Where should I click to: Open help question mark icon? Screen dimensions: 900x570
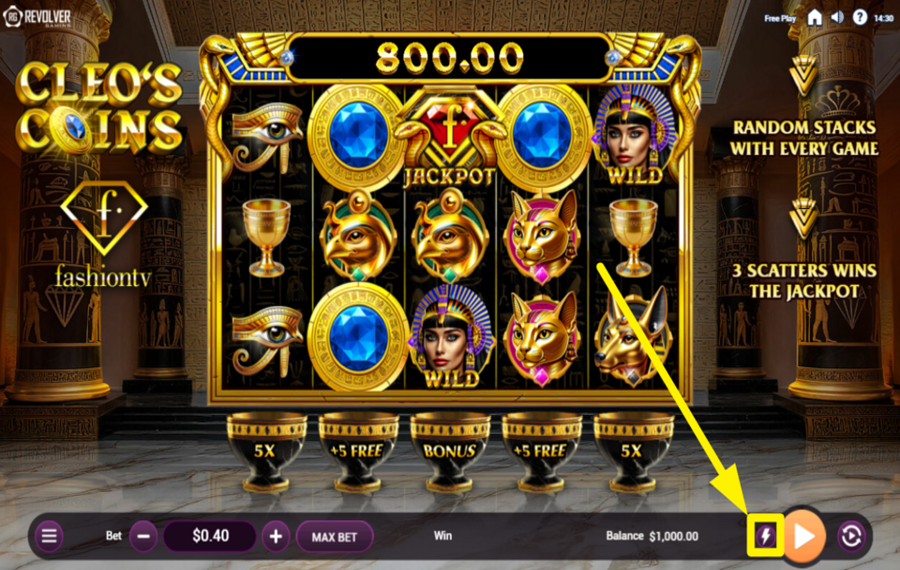pyautogui.click(x=859, y=17)
